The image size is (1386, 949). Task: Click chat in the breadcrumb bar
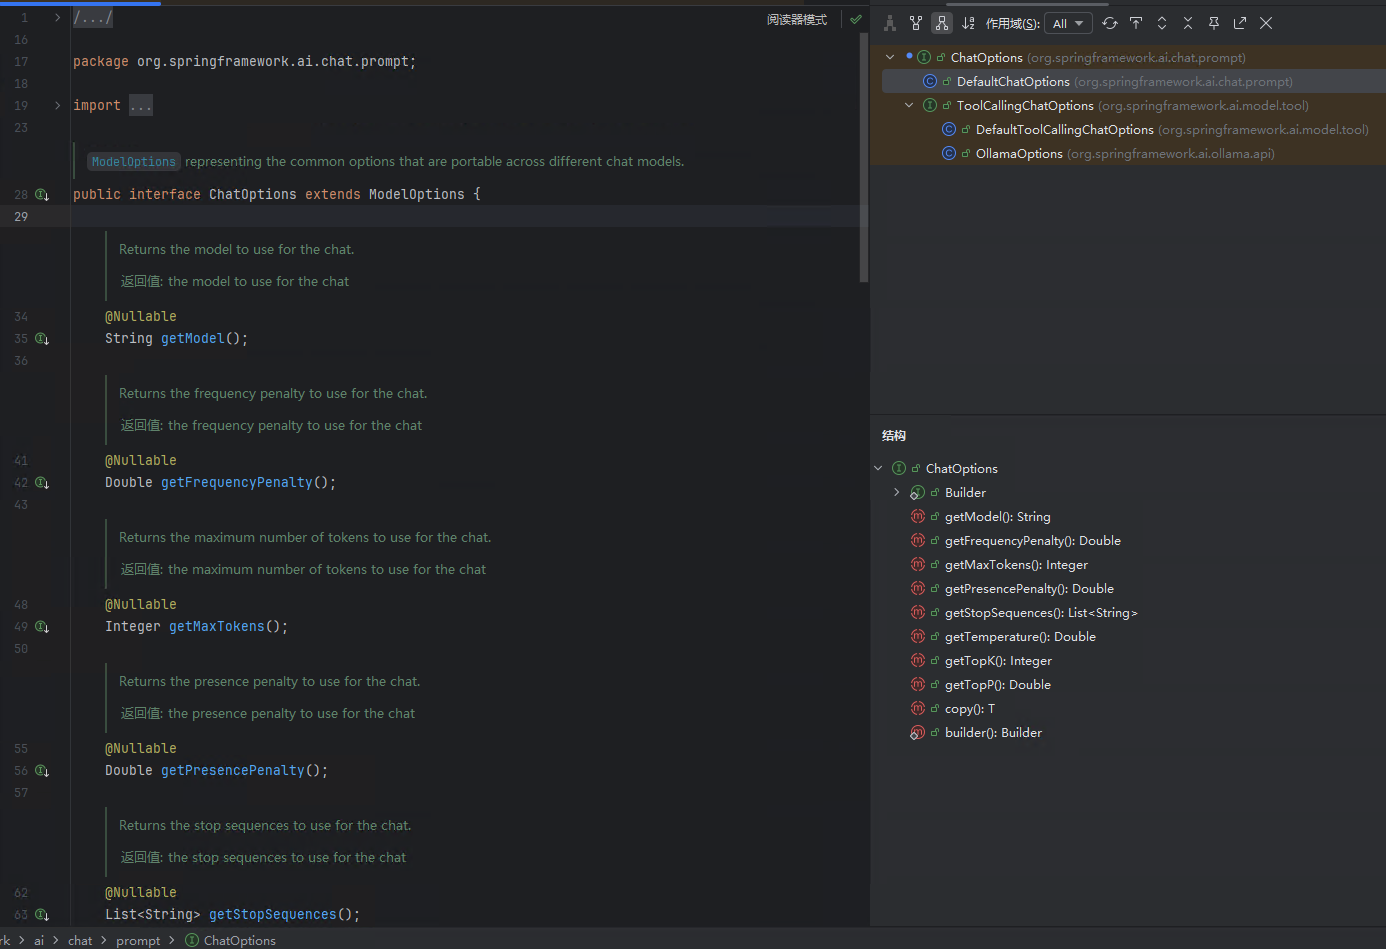[80, 940]
